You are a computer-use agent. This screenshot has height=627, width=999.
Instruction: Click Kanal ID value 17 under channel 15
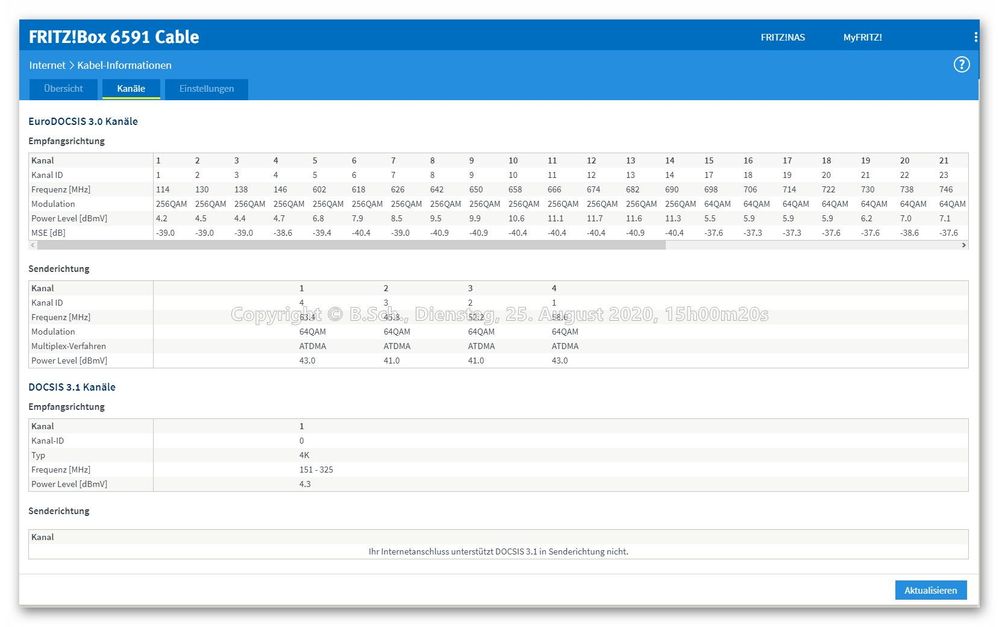click(708, 175)
